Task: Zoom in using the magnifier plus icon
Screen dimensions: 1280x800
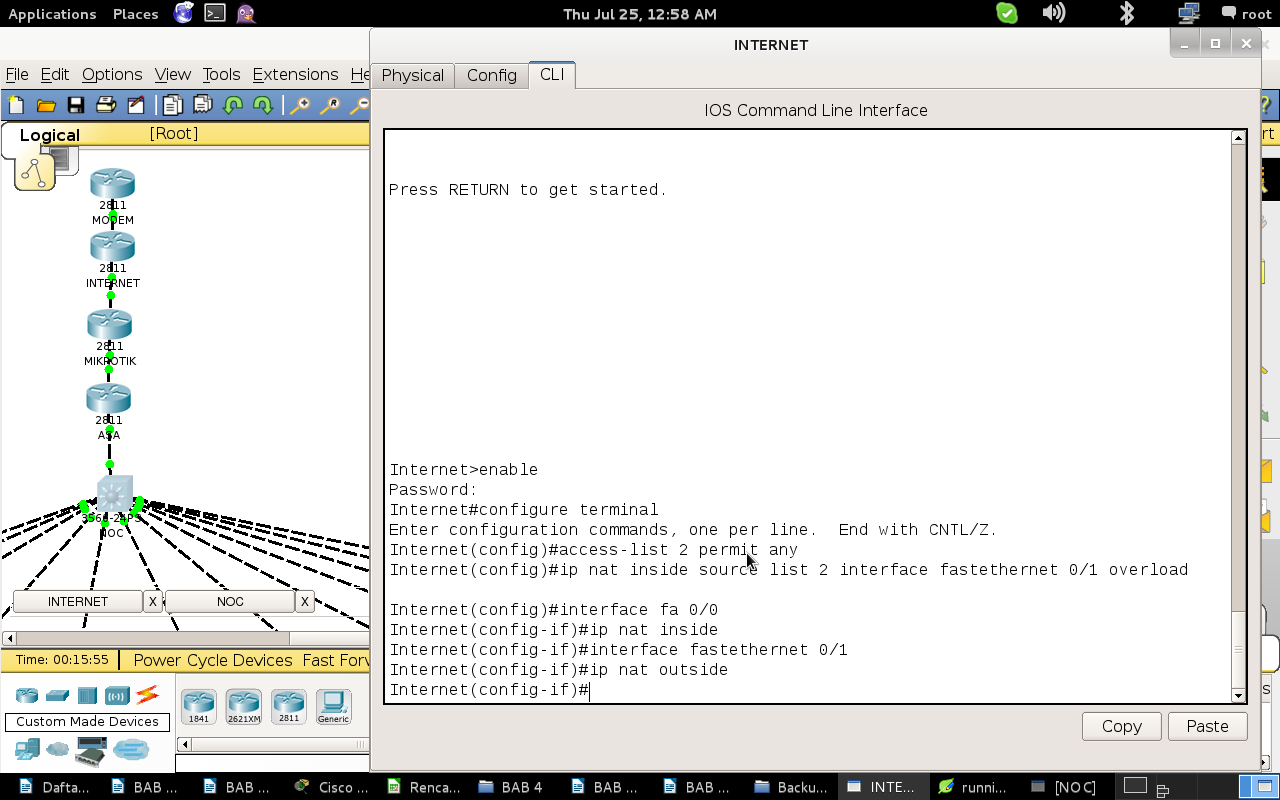Action: click(299, 105)
